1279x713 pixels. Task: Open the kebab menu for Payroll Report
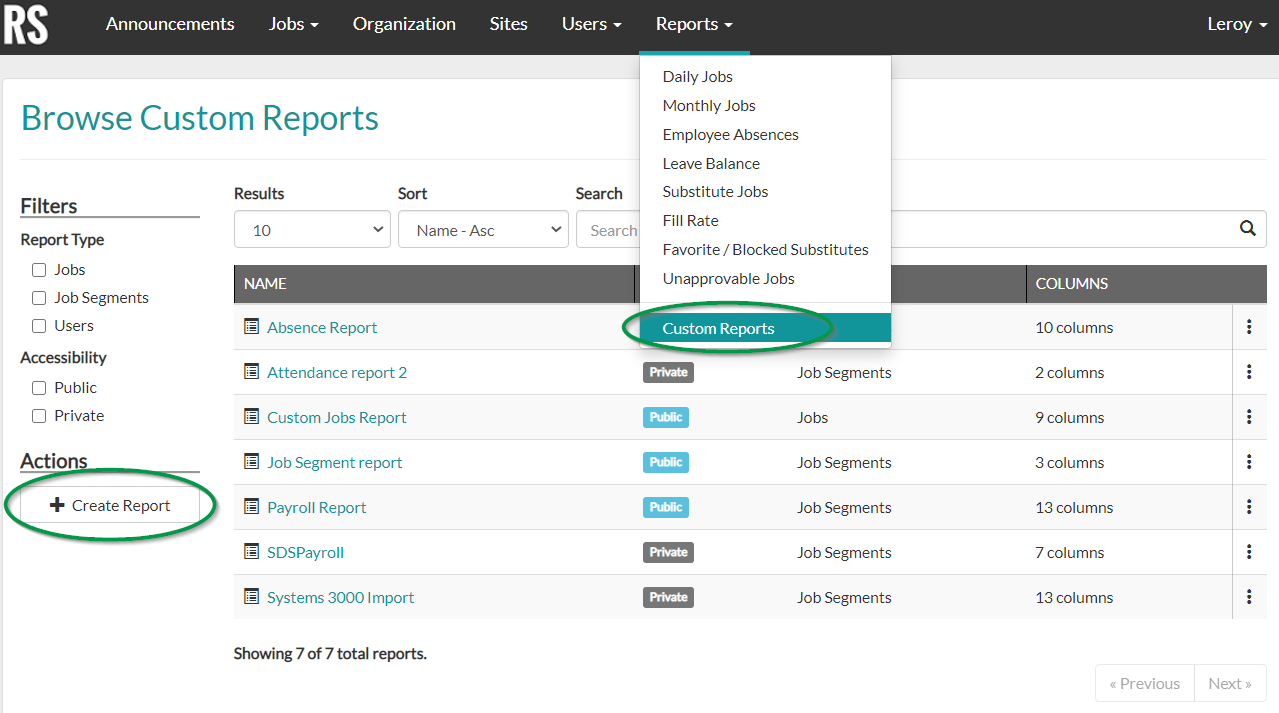(1249, 506)
